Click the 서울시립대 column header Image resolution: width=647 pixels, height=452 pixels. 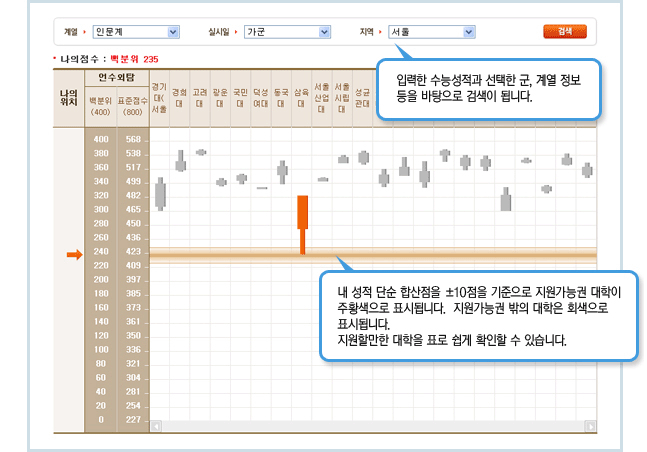(x=342, y=97)
